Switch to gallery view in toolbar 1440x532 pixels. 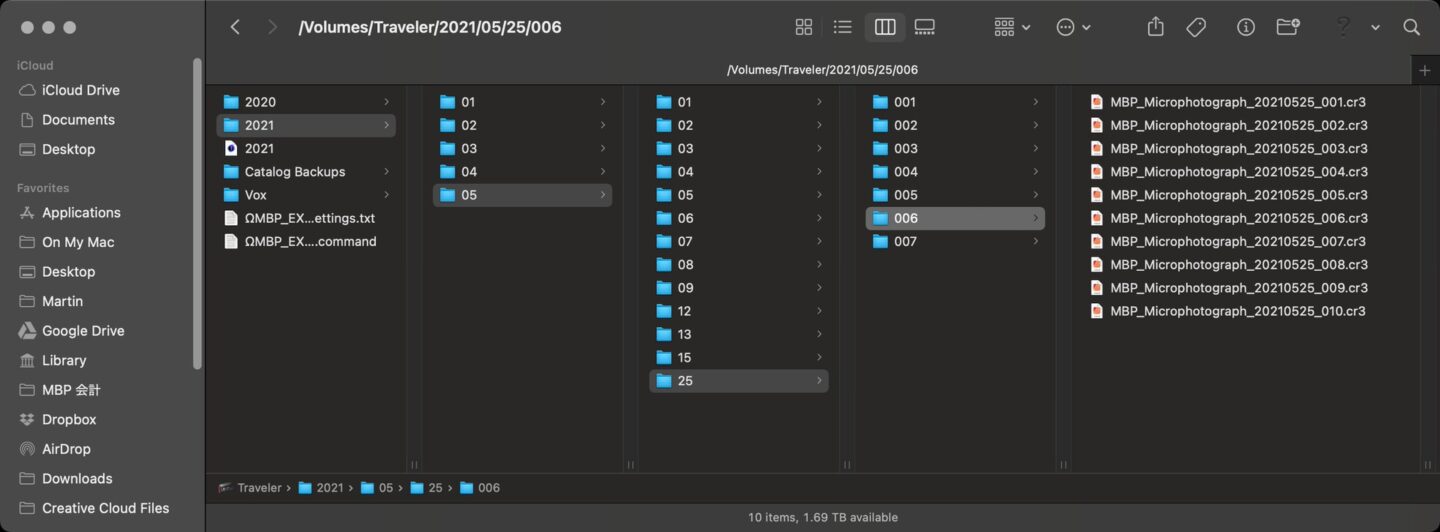pos(924,27)
